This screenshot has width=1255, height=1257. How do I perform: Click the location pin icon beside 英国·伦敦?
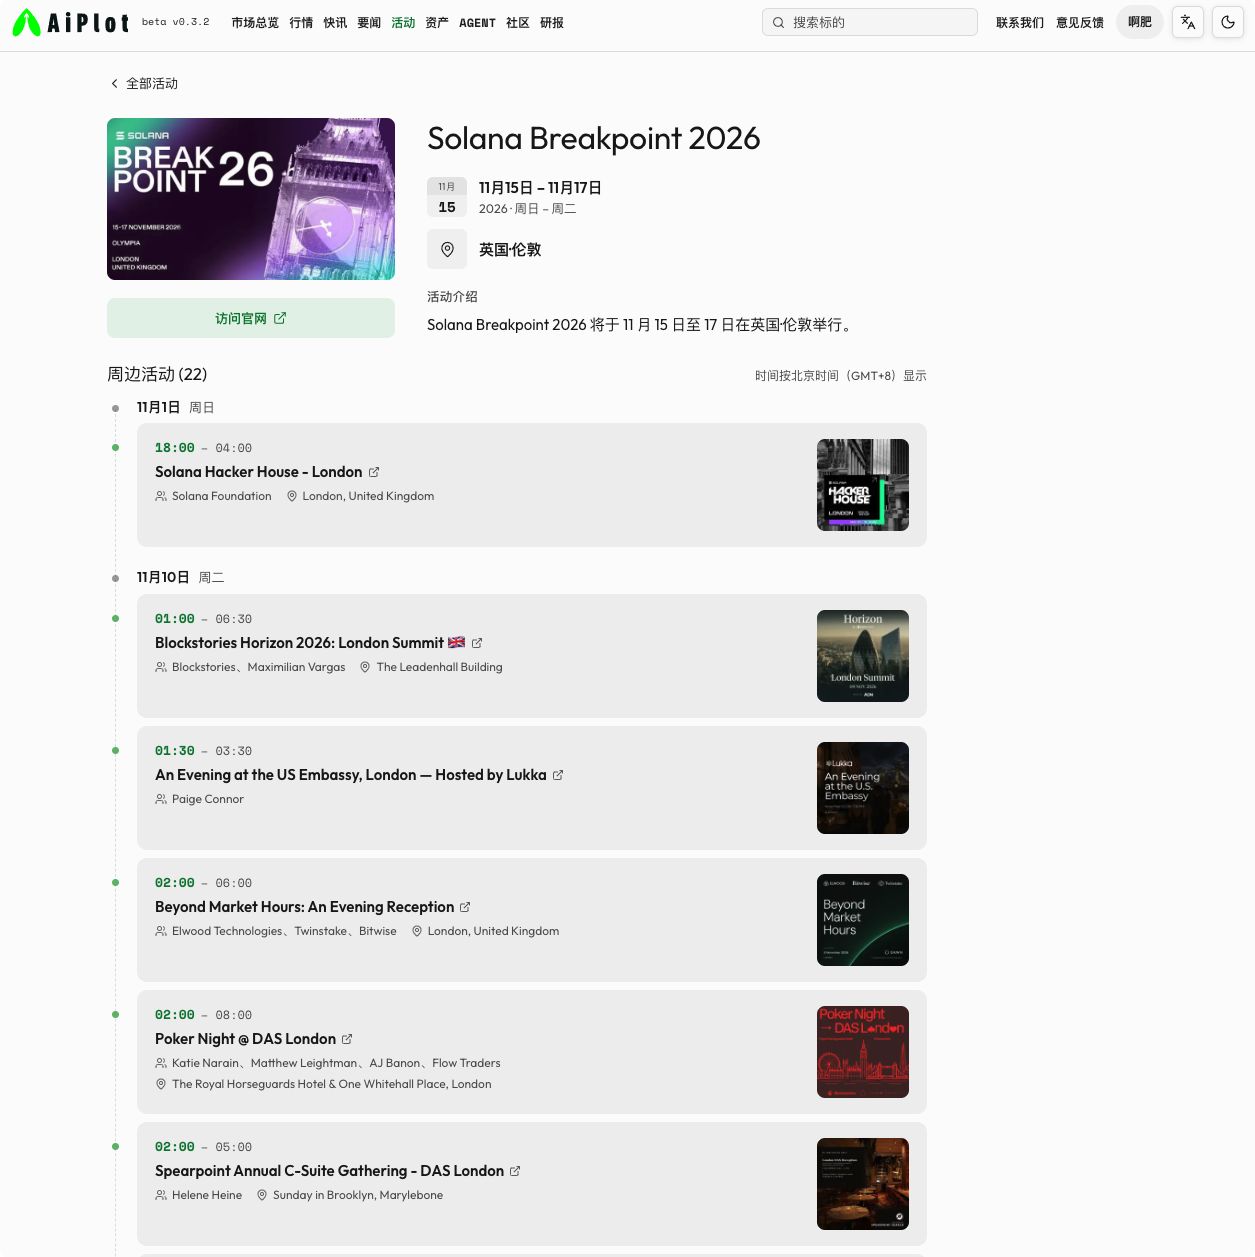(x=447, y=249)
